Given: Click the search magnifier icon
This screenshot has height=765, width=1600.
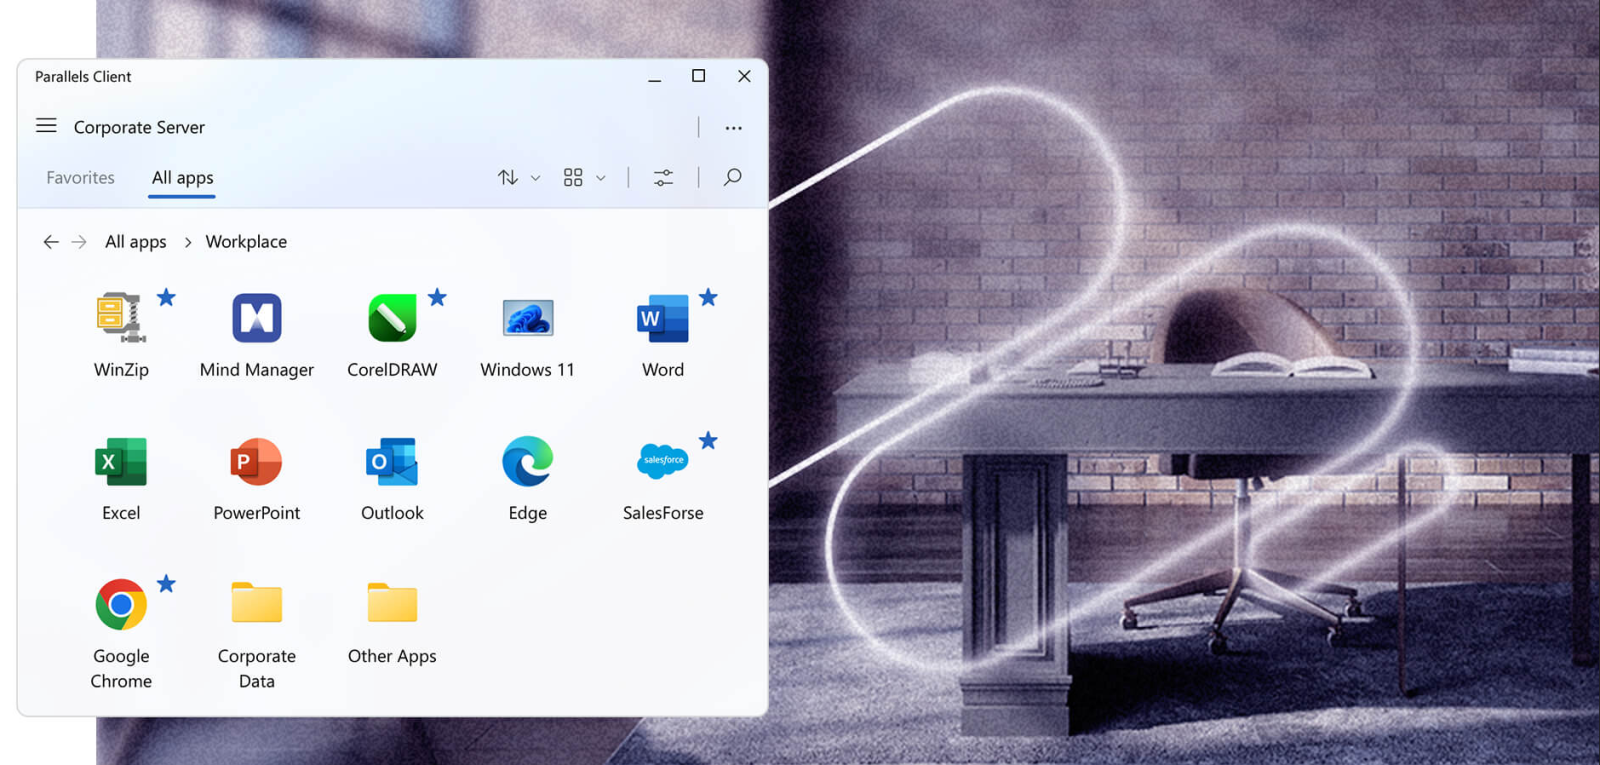Looking at the screenshot, I should (732, 177).
